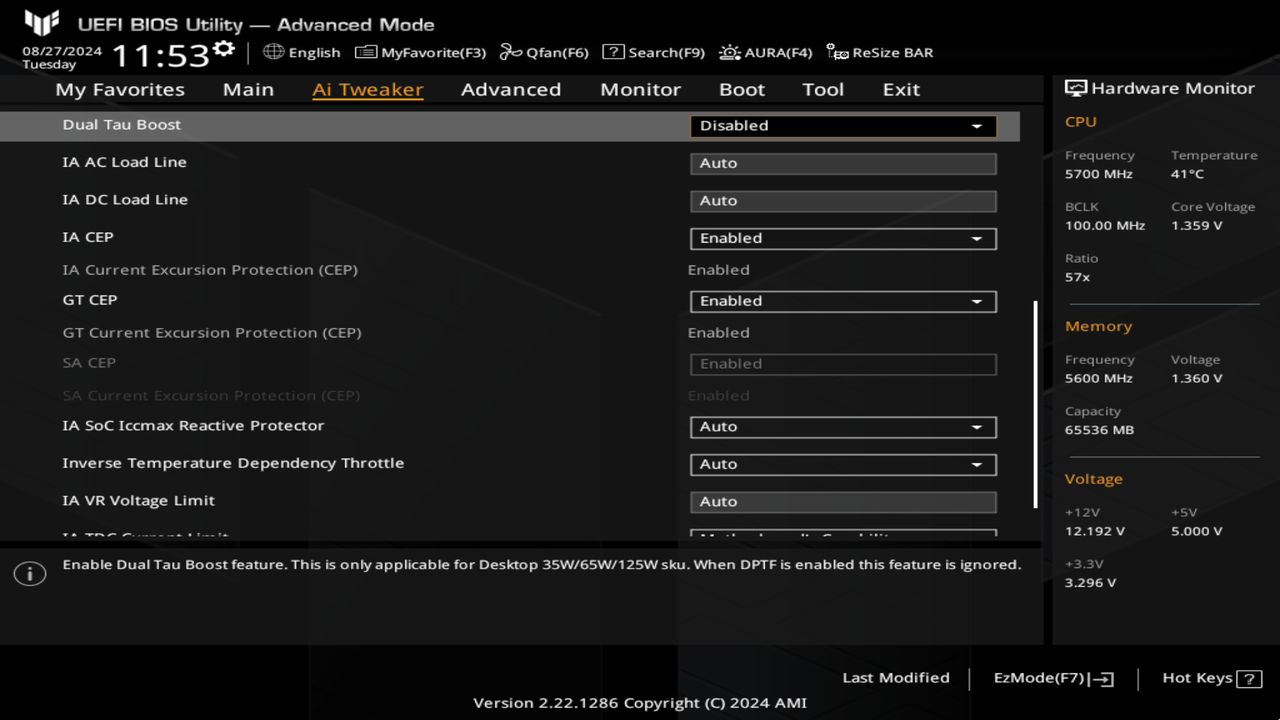Open IA SoC Iccmax Reactive Protector dropdown

tap(843, 427)
